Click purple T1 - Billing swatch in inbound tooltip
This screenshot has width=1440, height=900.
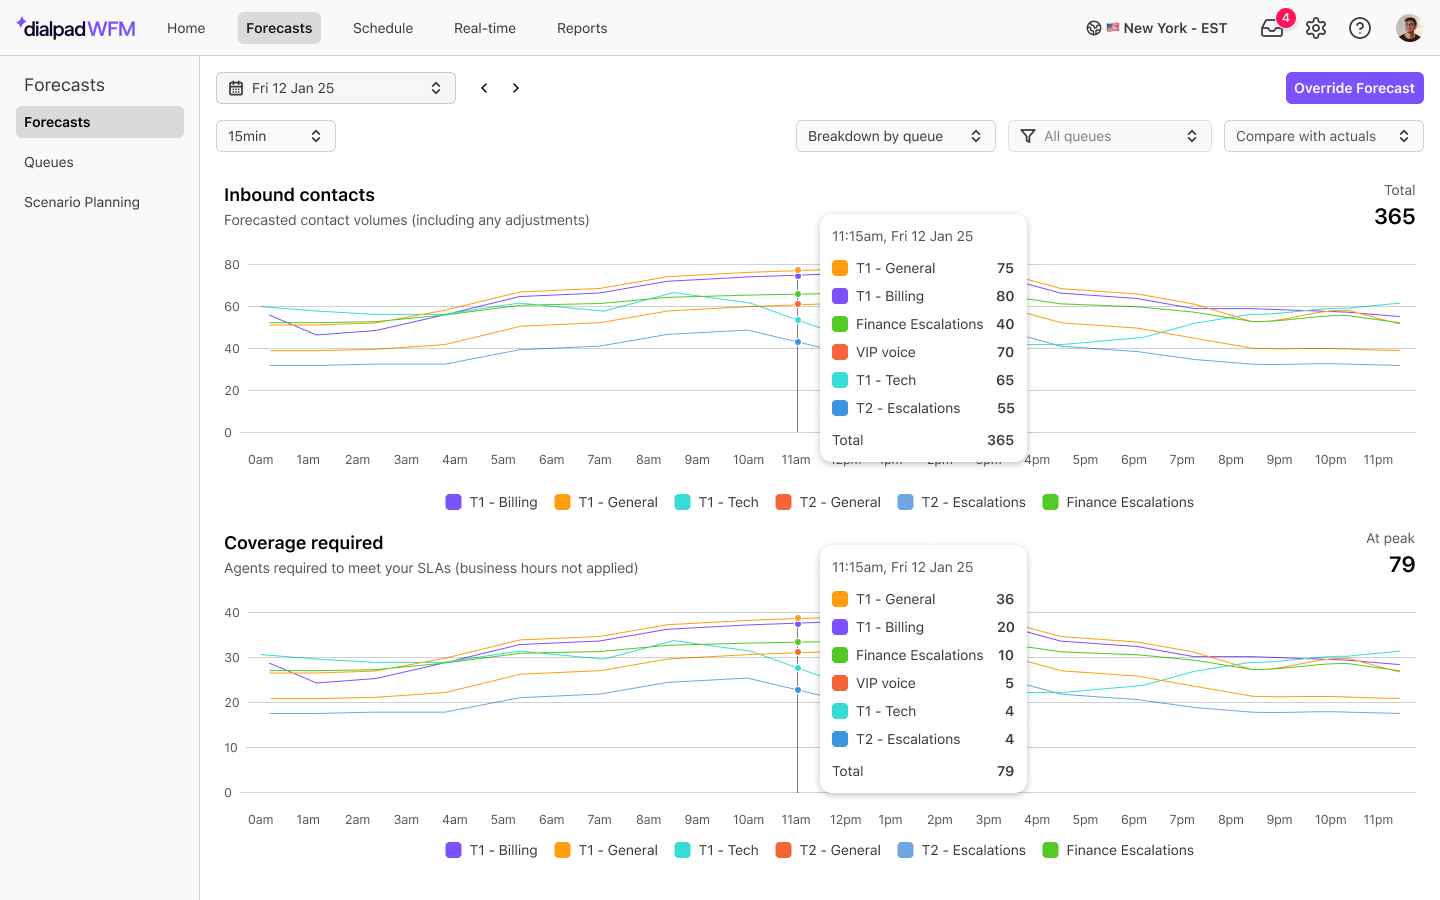pos(840,296)
